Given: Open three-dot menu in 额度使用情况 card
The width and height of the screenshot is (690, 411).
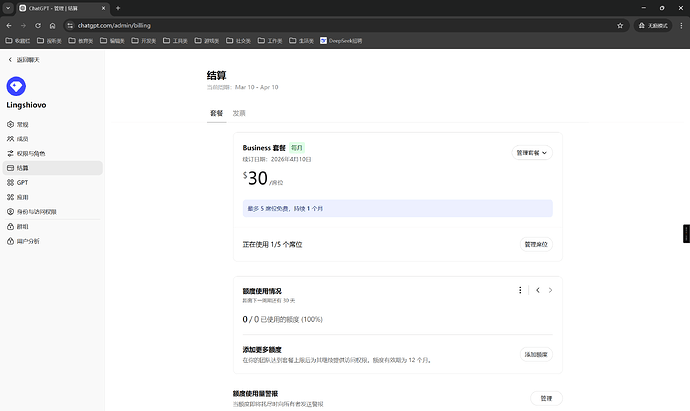Looking at the screenshot, I should click(x=520, y=290).
